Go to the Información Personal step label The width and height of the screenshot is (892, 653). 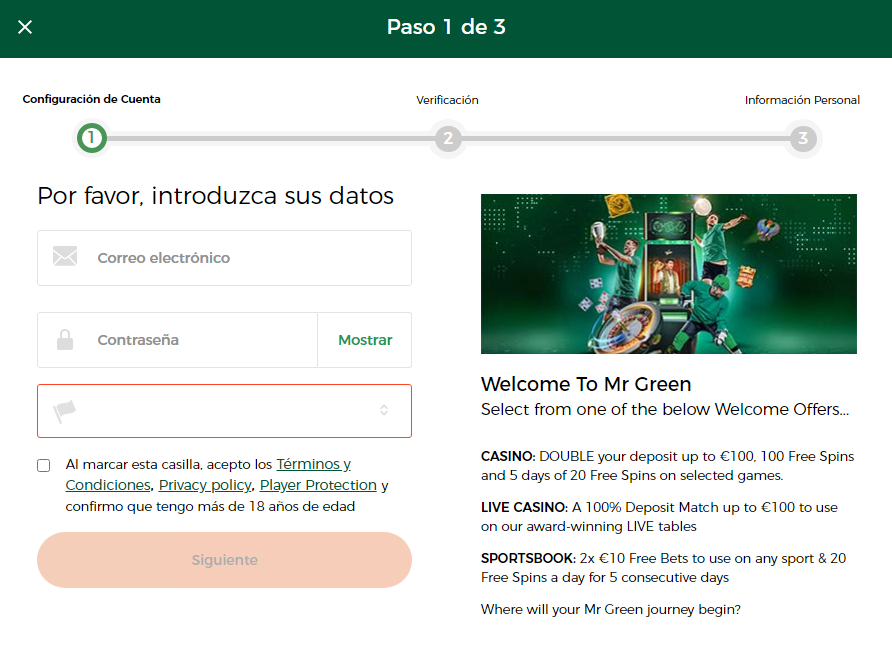pyautogui.click(x=802, y=100)
